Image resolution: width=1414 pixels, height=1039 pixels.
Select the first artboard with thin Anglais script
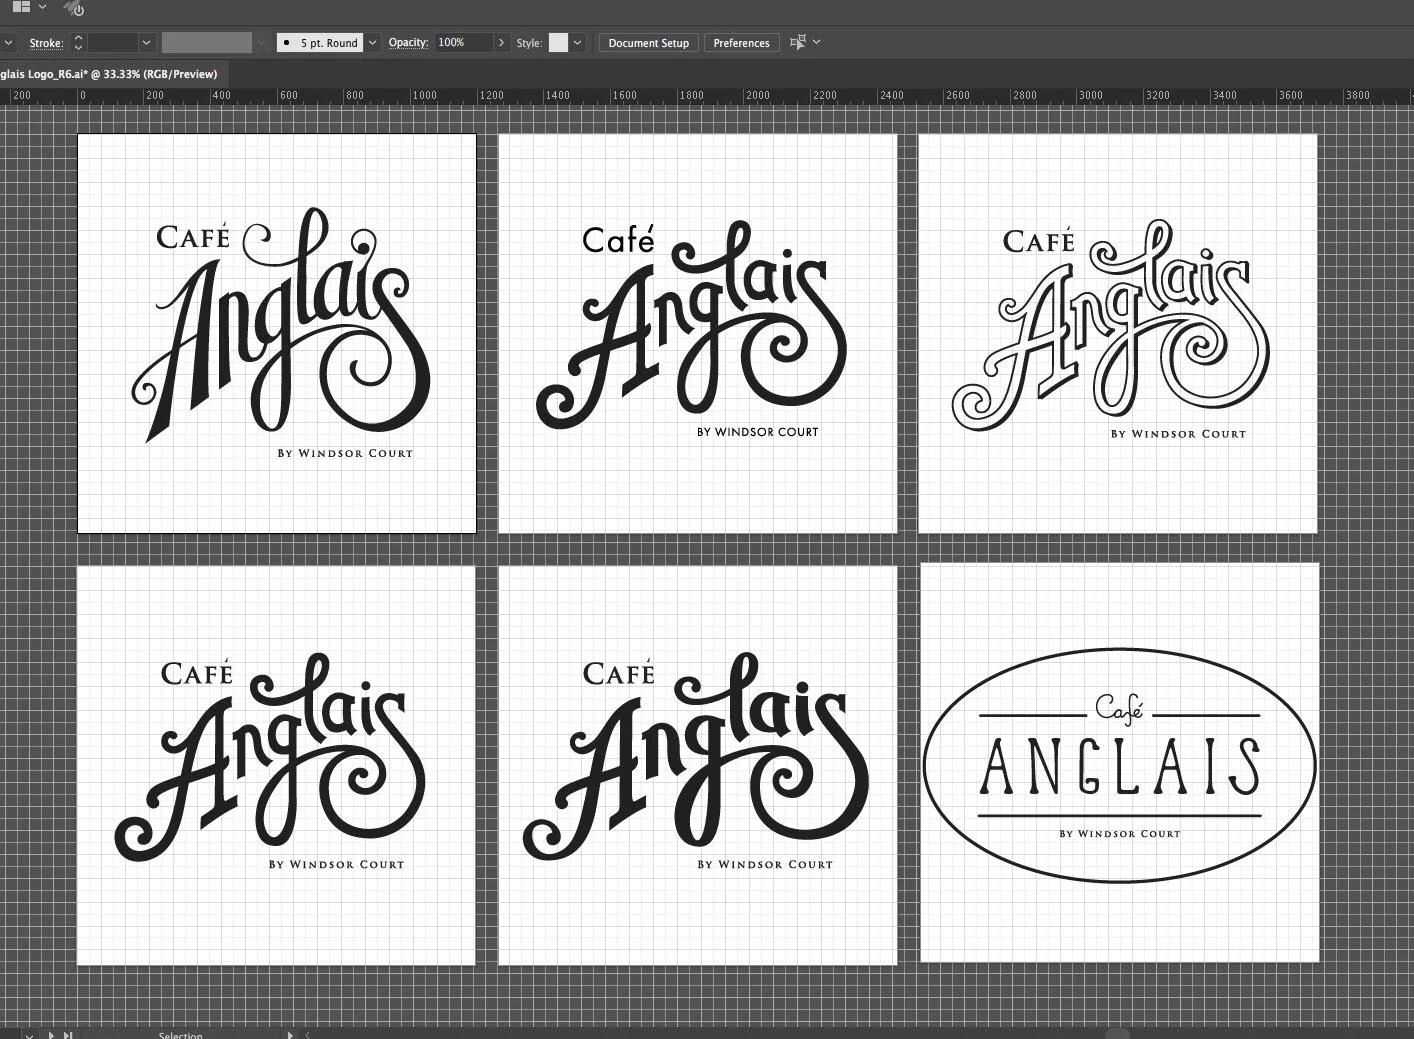click(277, 333)
